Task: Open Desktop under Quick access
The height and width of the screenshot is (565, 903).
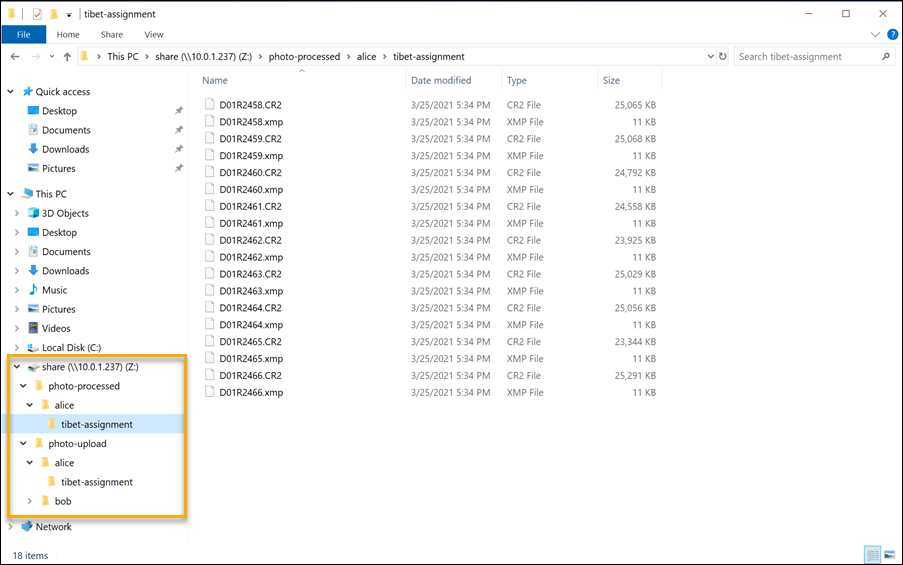Action: coord(59,111)
